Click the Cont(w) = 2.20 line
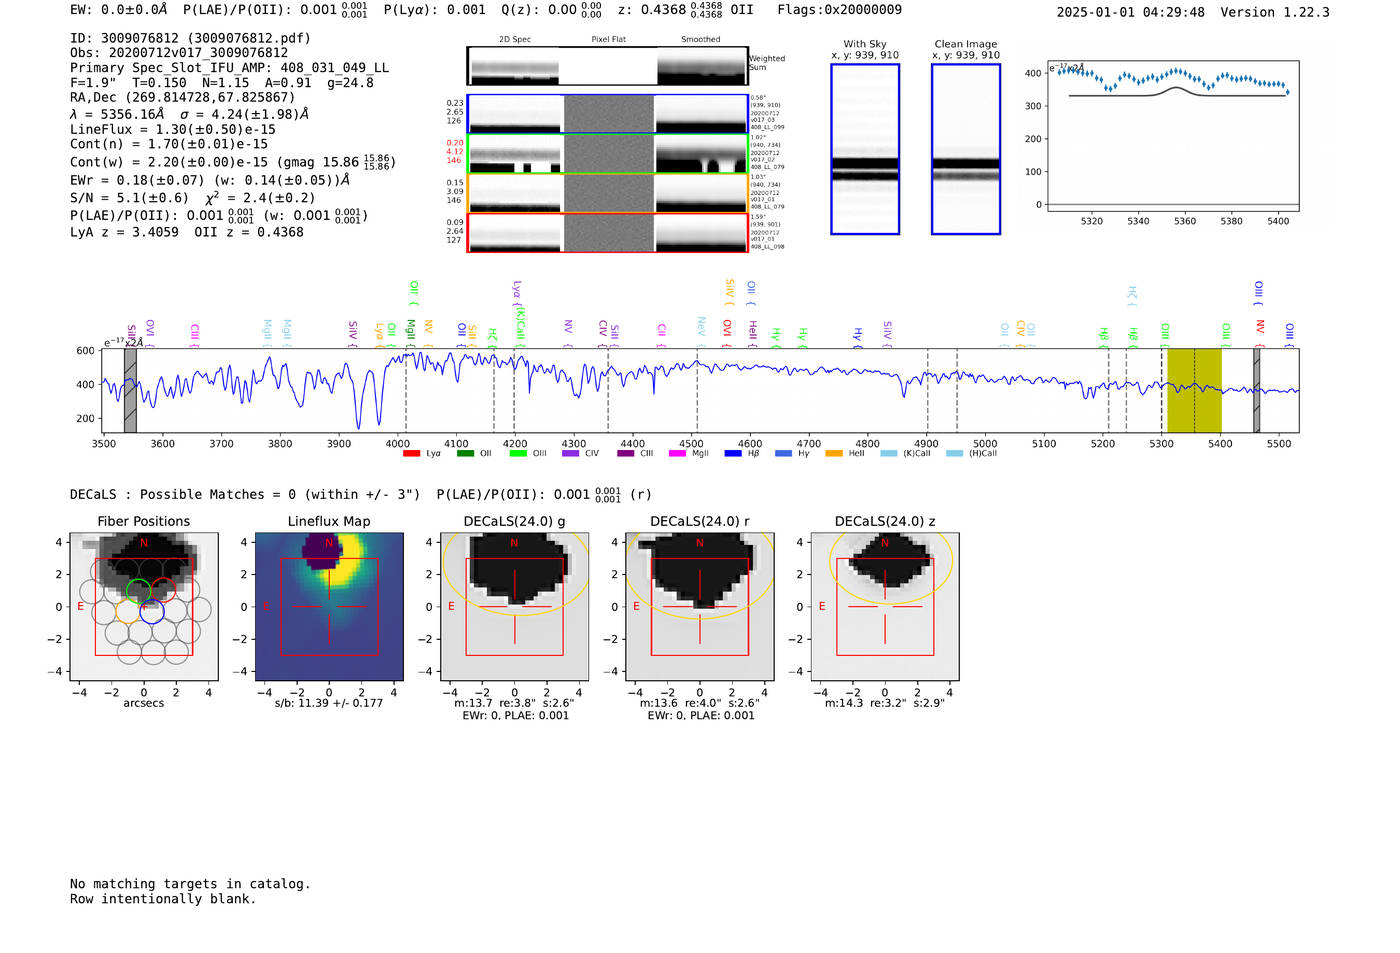This screenshot has width=1400, height=953. (233, 161)
